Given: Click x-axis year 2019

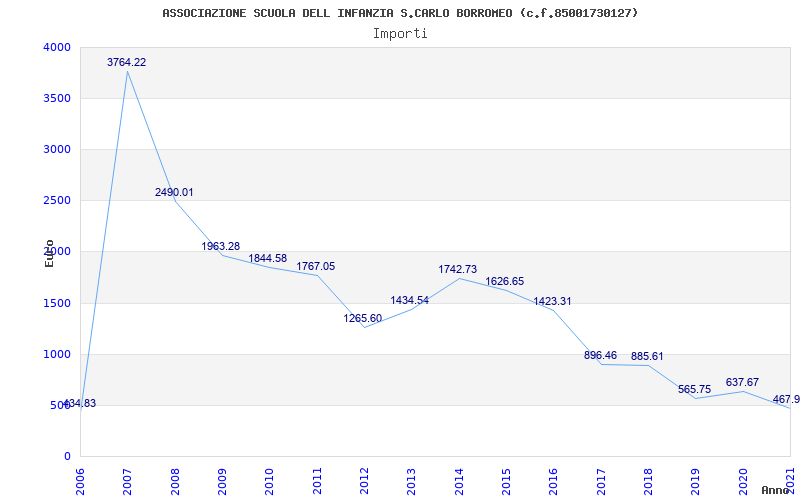Looking at the screenshot, I should coord(695,481).
